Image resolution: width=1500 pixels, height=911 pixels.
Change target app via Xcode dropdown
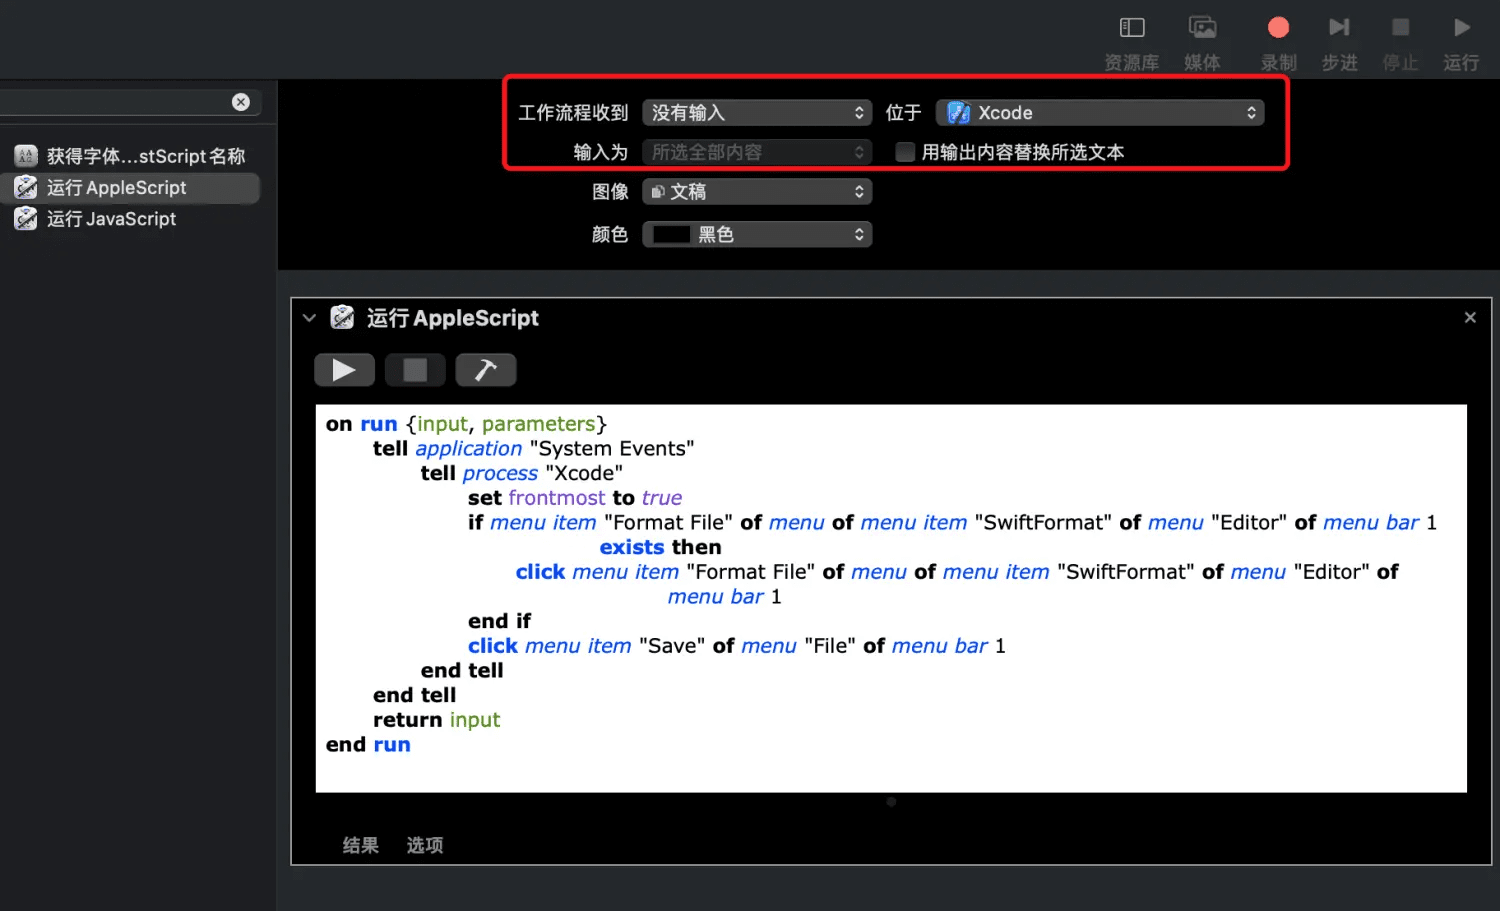pos(1100,112)
